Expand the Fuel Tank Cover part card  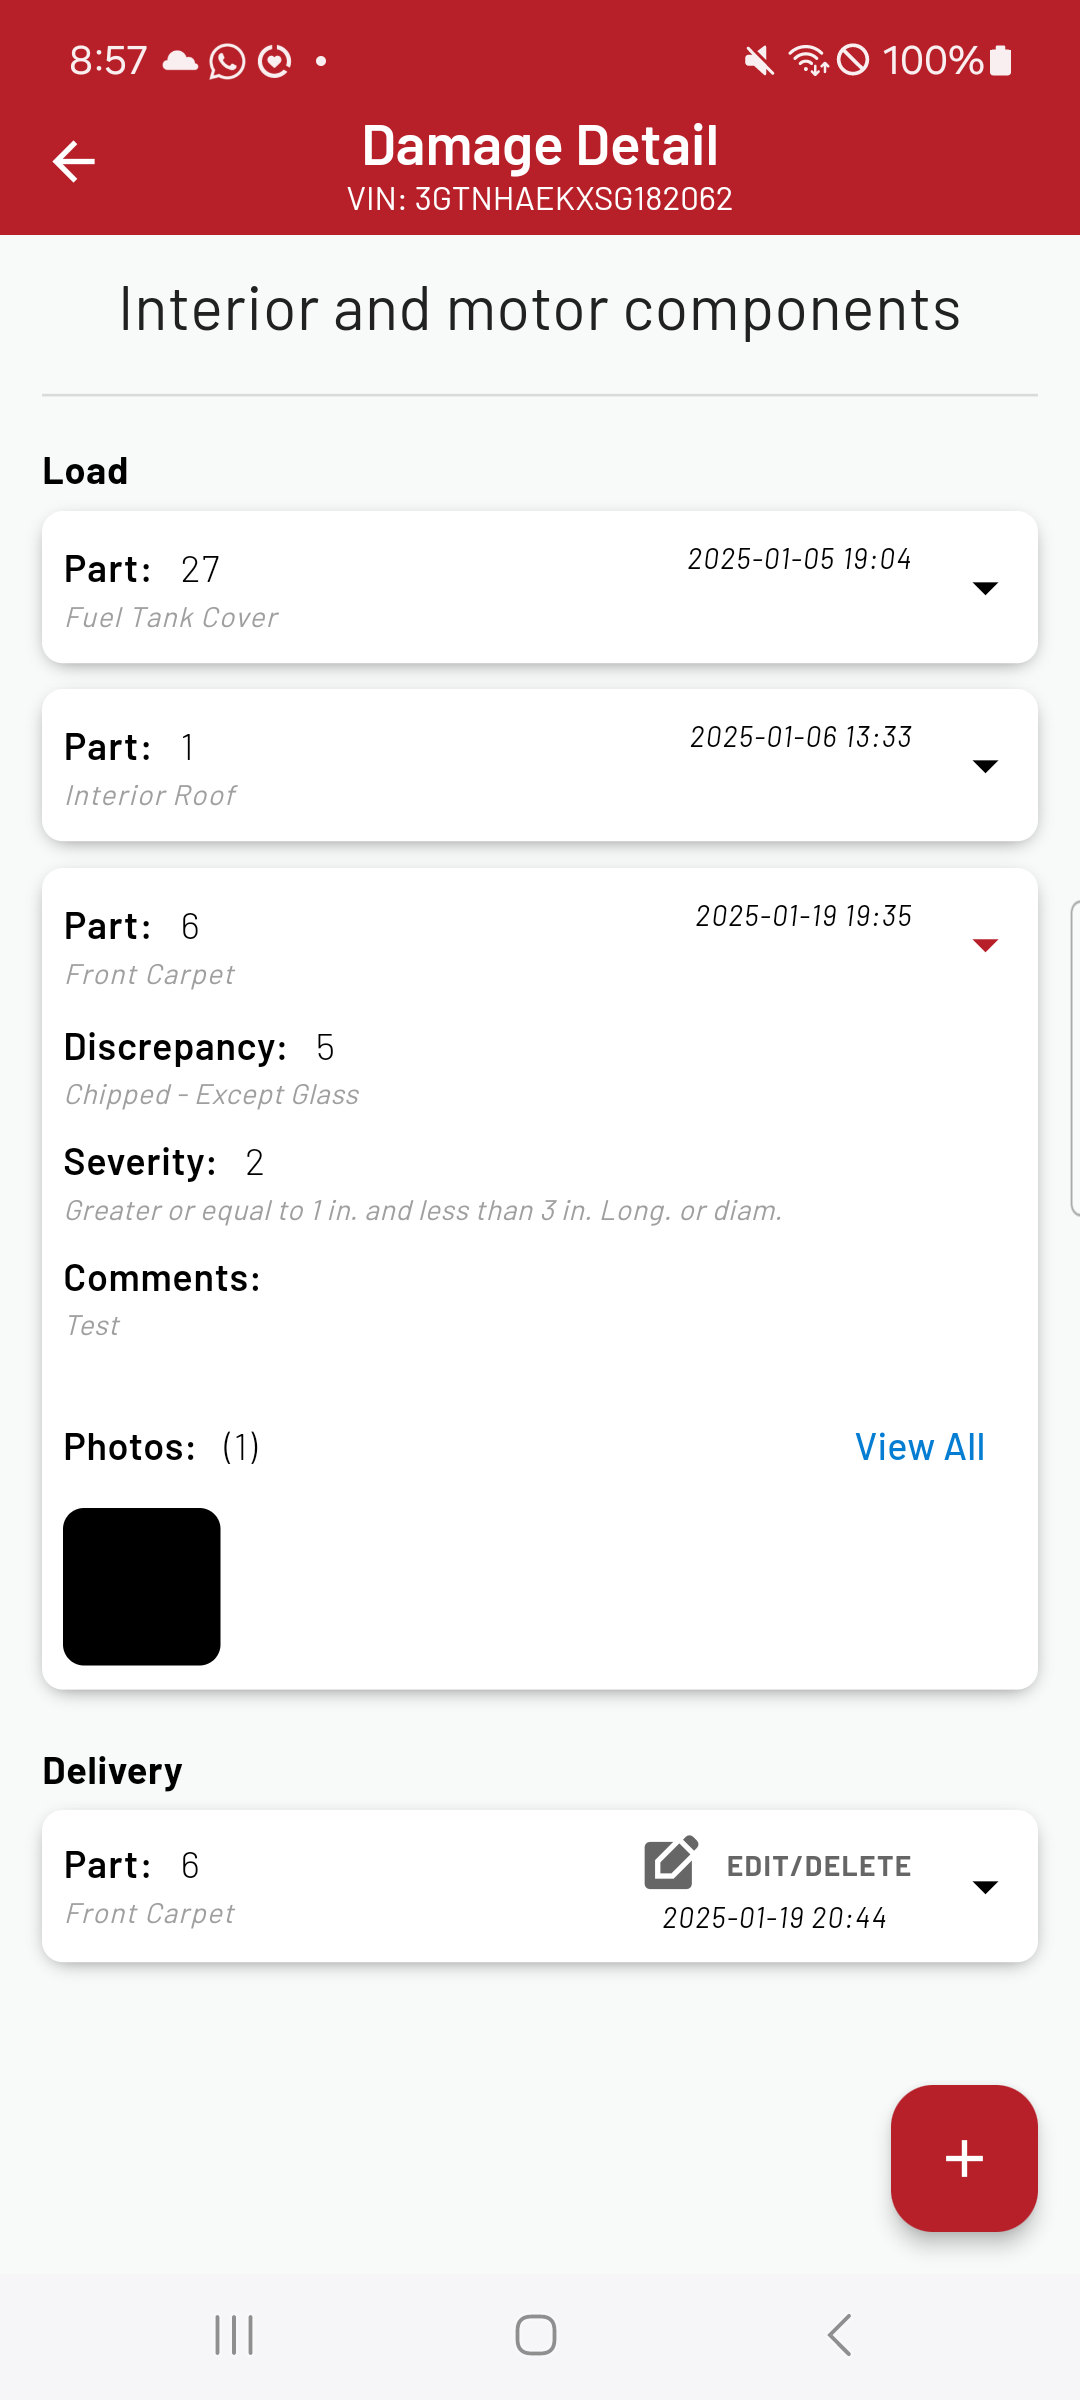pos(985,588)
